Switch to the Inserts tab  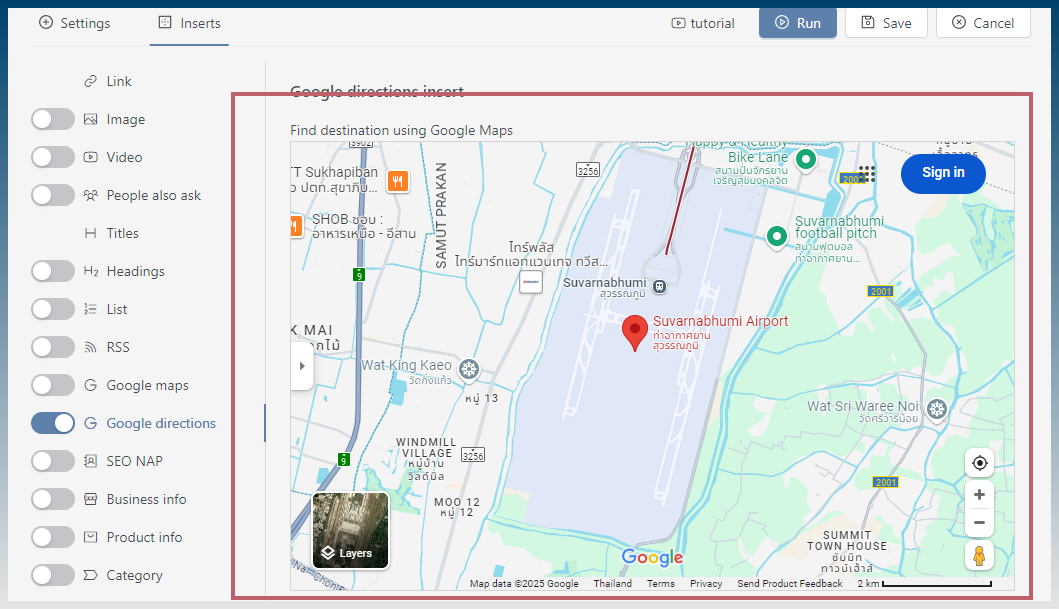pos(189,23)
